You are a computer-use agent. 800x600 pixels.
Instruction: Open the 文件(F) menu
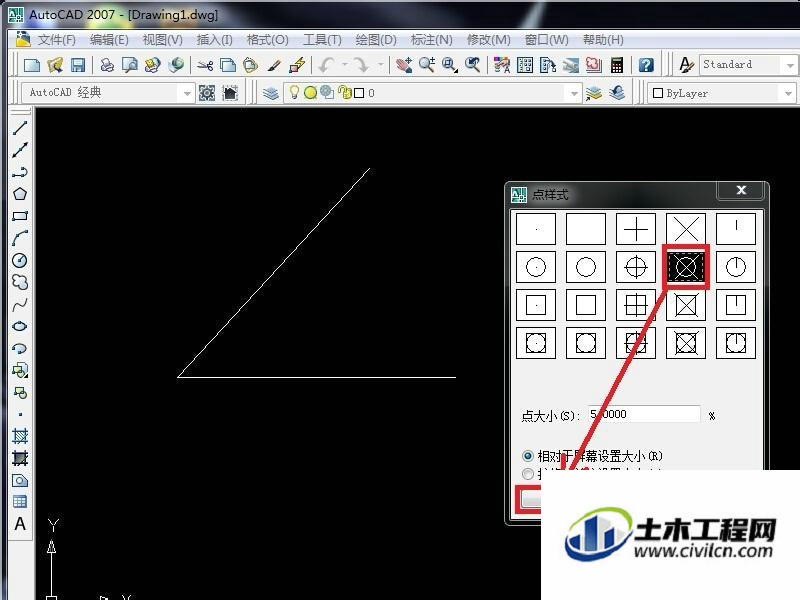click(x=57, y=39)
